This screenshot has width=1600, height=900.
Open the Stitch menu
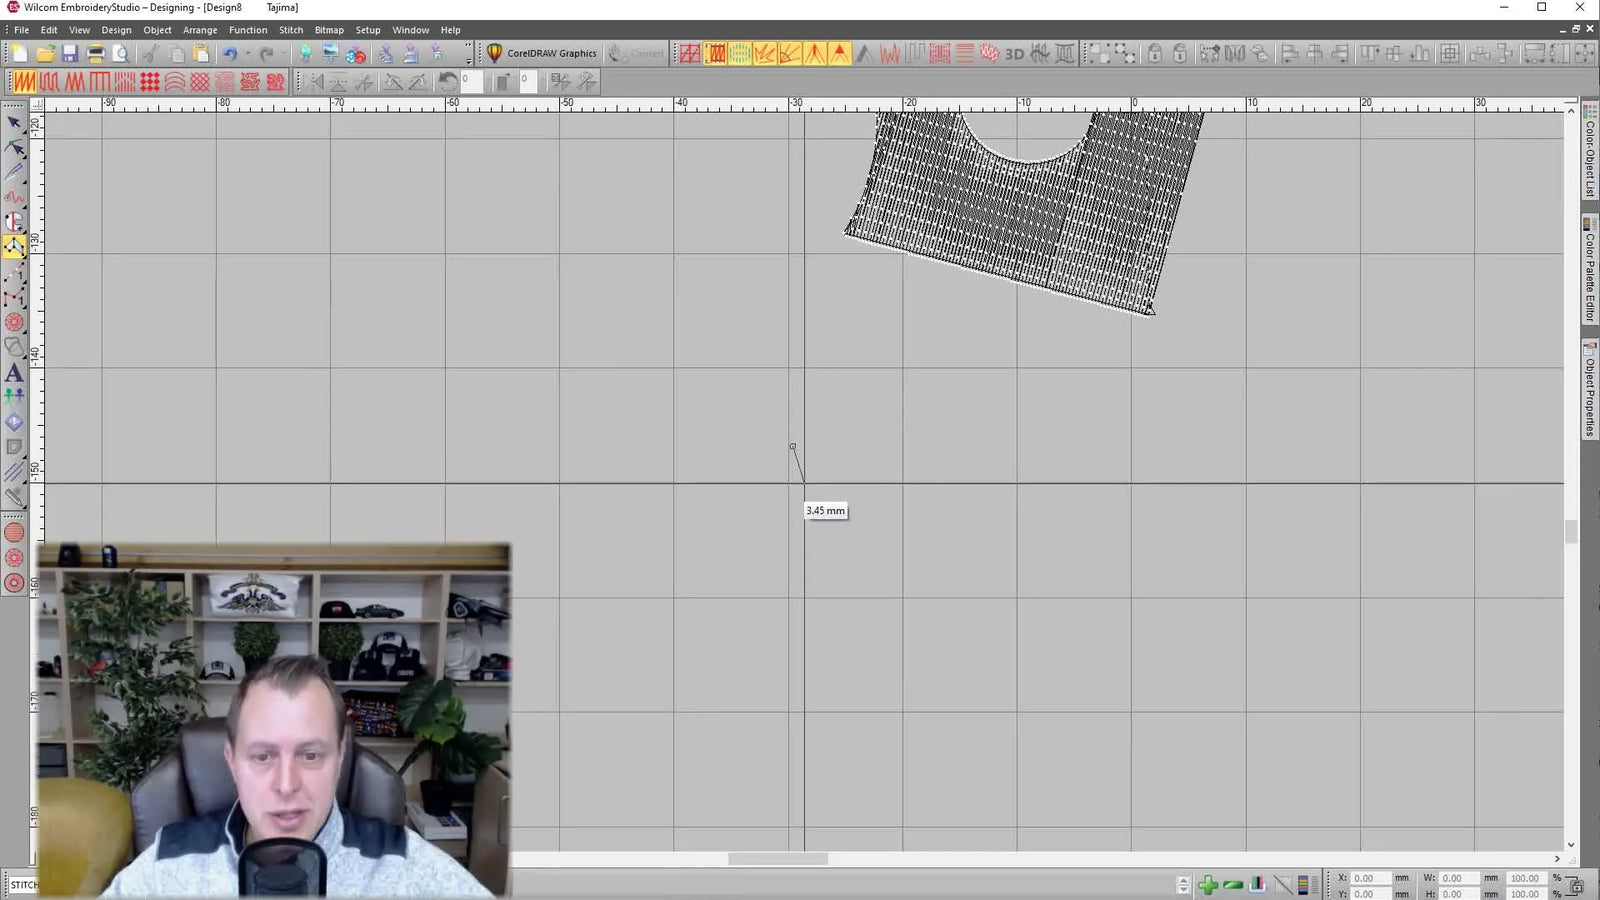[291, 30]
